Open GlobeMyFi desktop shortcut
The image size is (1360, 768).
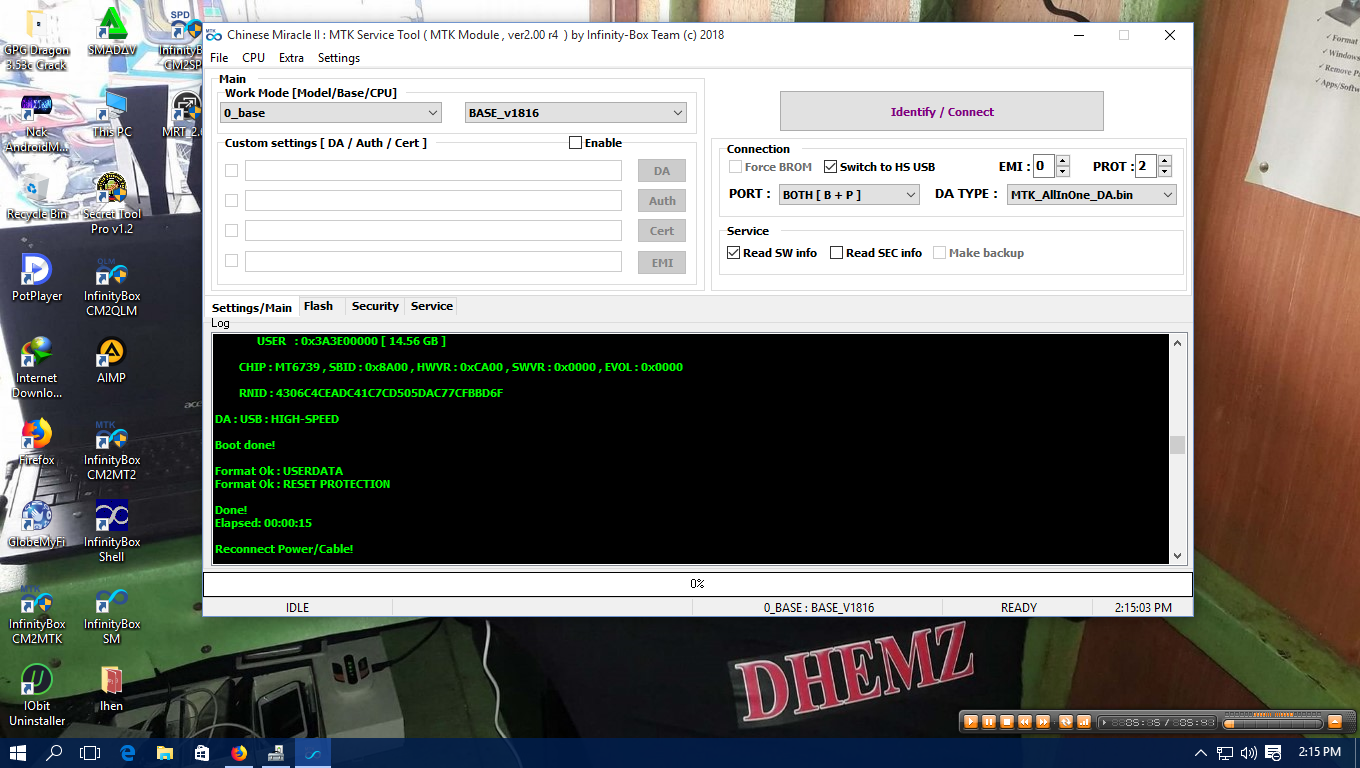(x=37, y=525)
